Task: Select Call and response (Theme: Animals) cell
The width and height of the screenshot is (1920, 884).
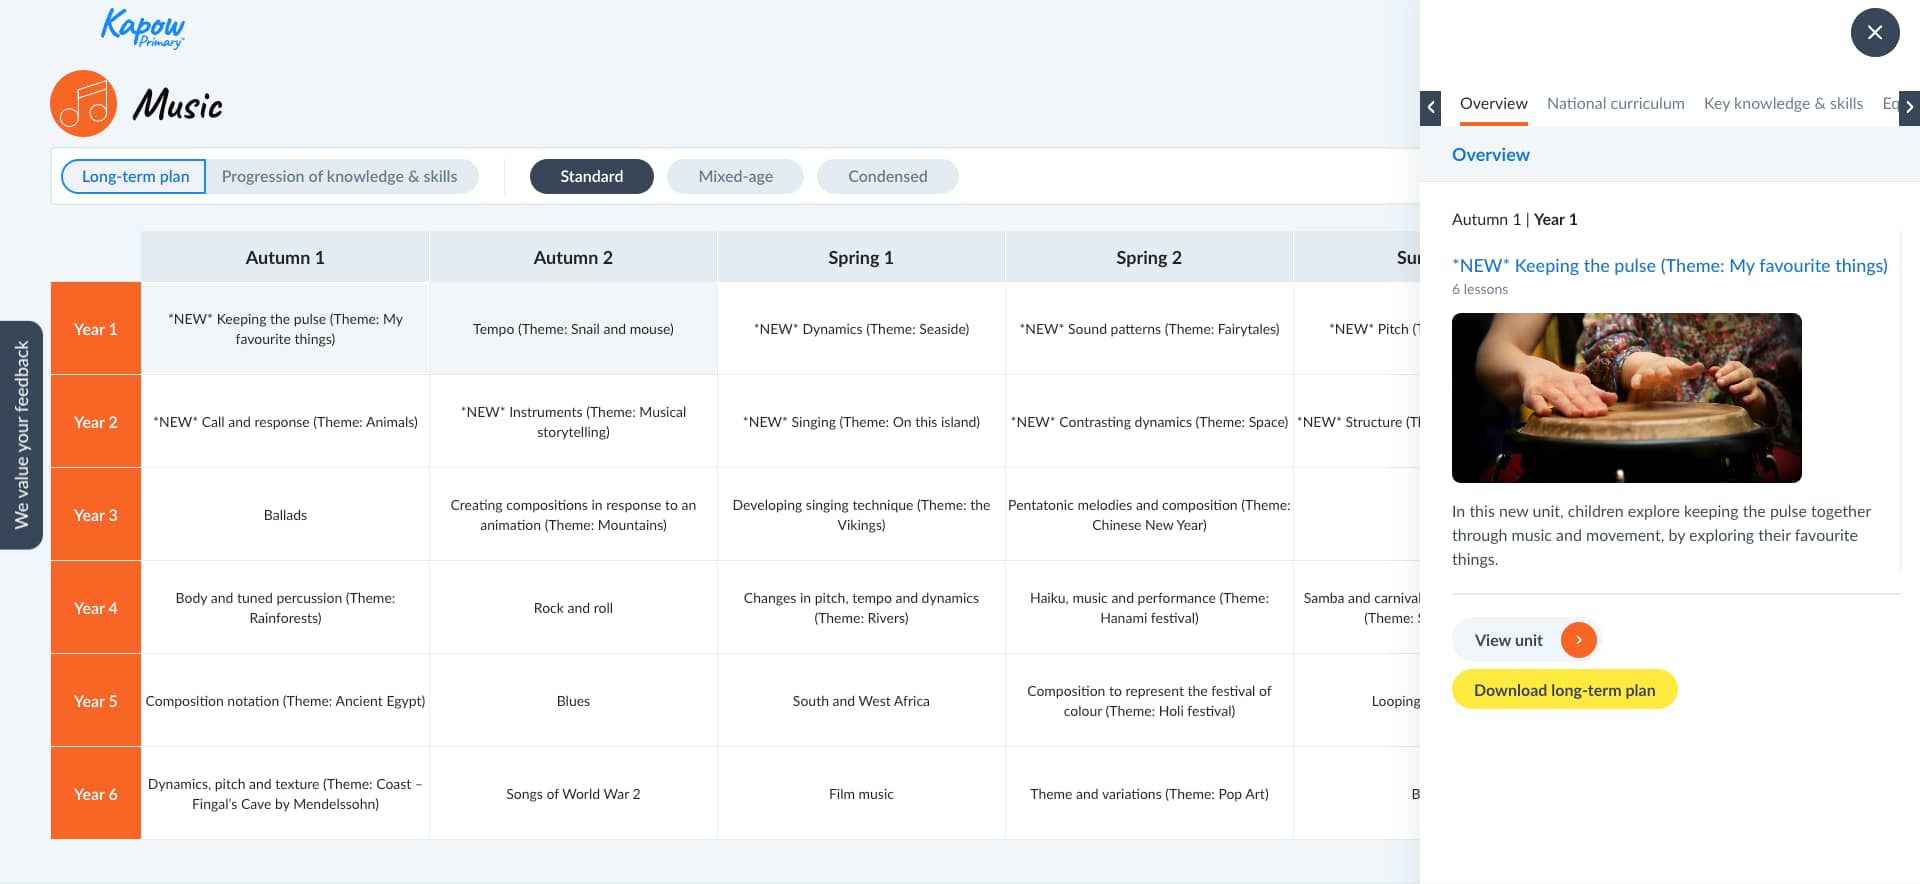Action: pos(285,422)
